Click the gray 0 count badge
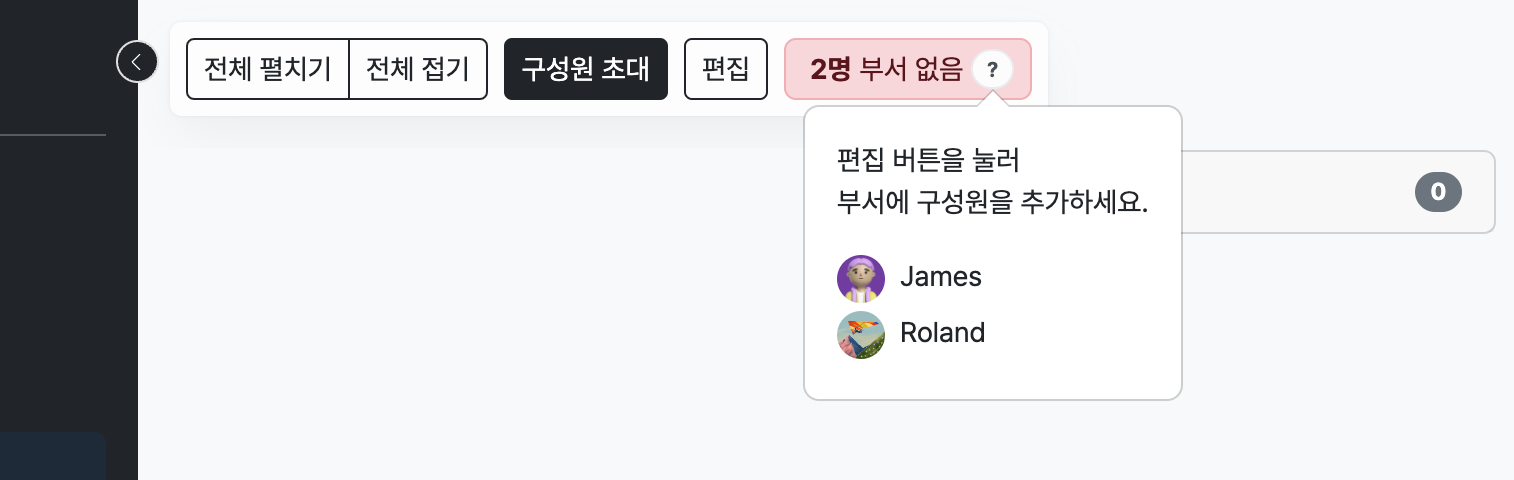The image size is (1514, 480). 1438,191
